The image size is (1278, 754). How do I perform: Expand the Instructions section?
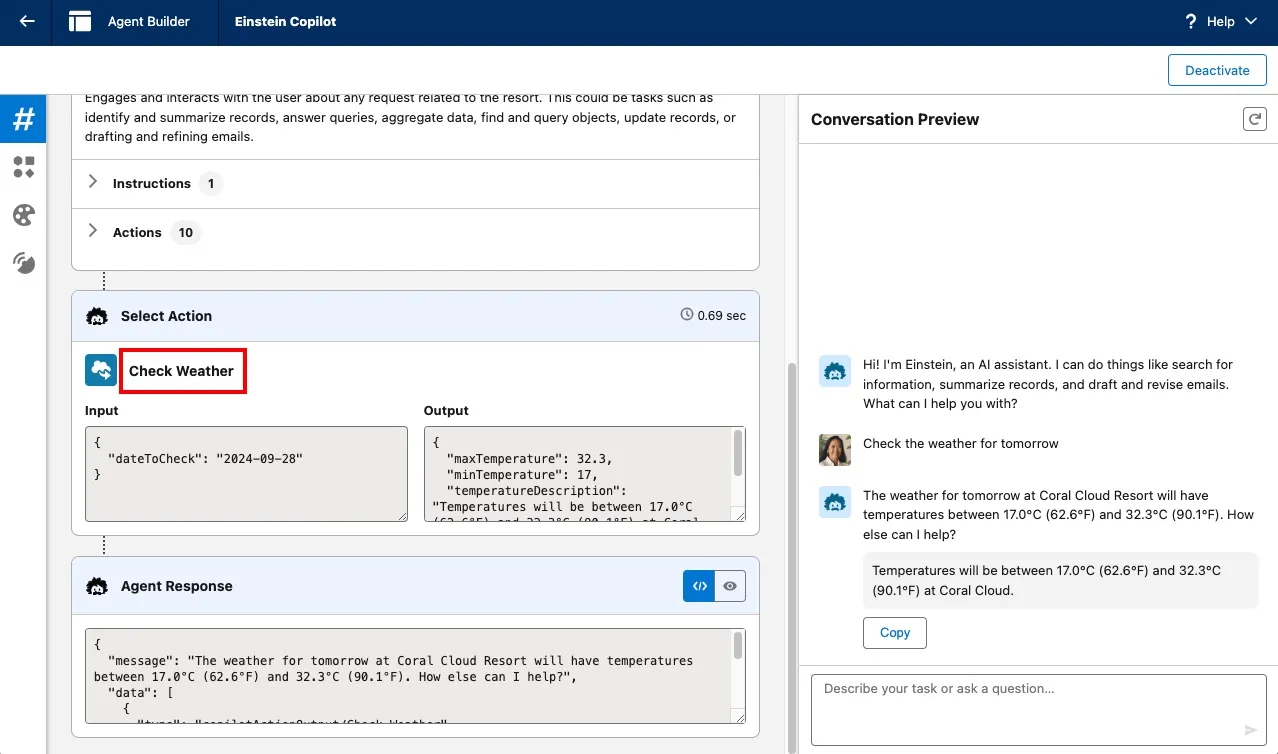[x=93, y=183]
